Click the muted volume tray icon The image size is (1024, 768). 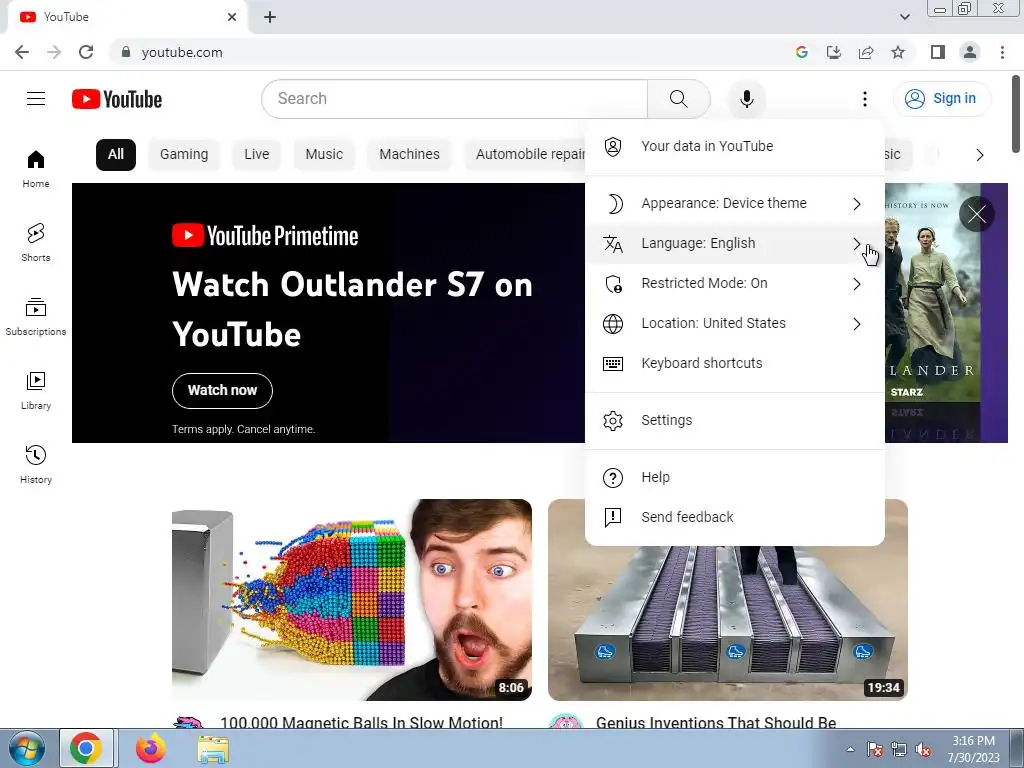click(x=923, y=750)
